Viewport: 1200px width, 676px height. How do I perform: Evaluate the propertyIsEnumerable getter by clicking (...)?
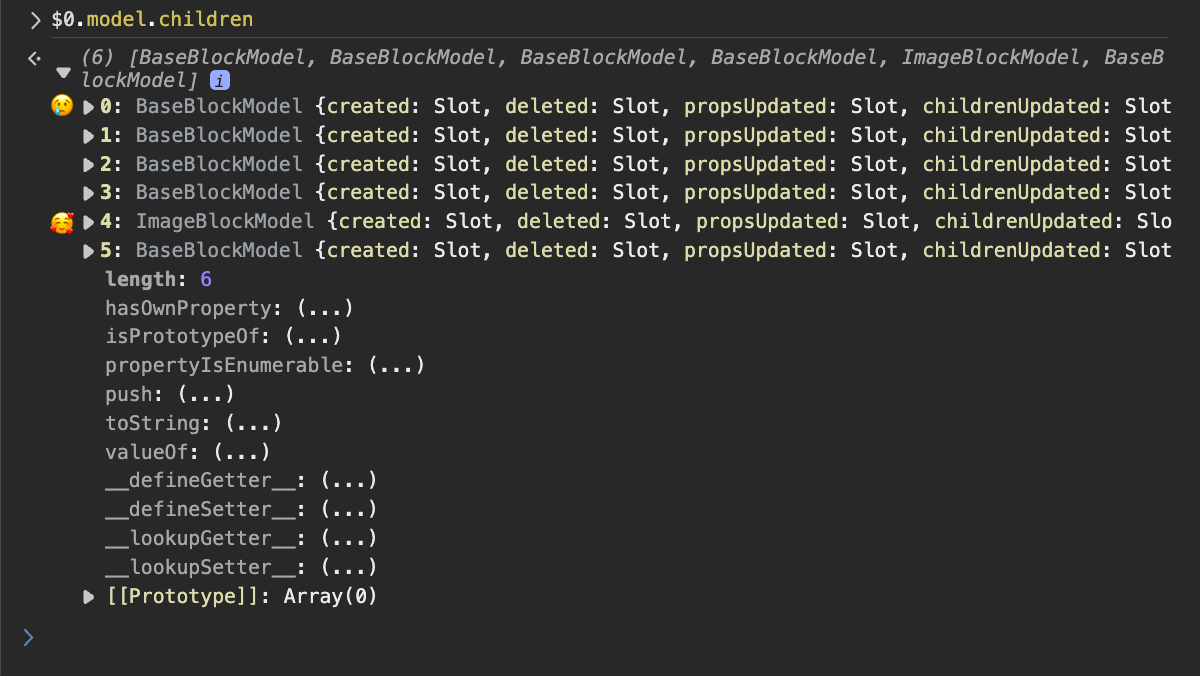[x=395, y=365]
